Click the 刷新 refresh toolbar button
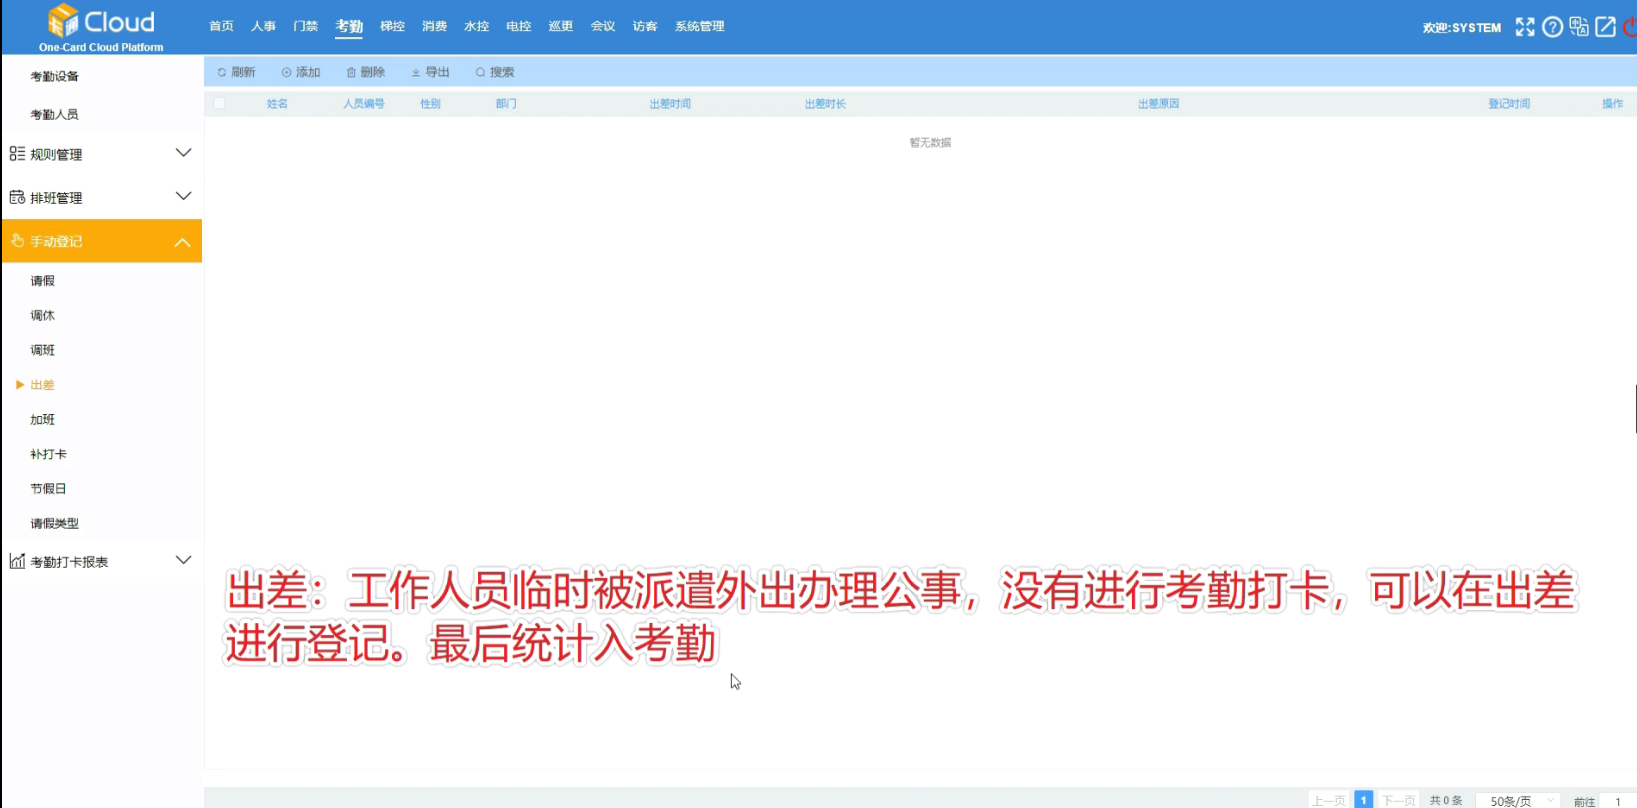The width and height of the screenshot is (1637, 808). pos(237,72)
